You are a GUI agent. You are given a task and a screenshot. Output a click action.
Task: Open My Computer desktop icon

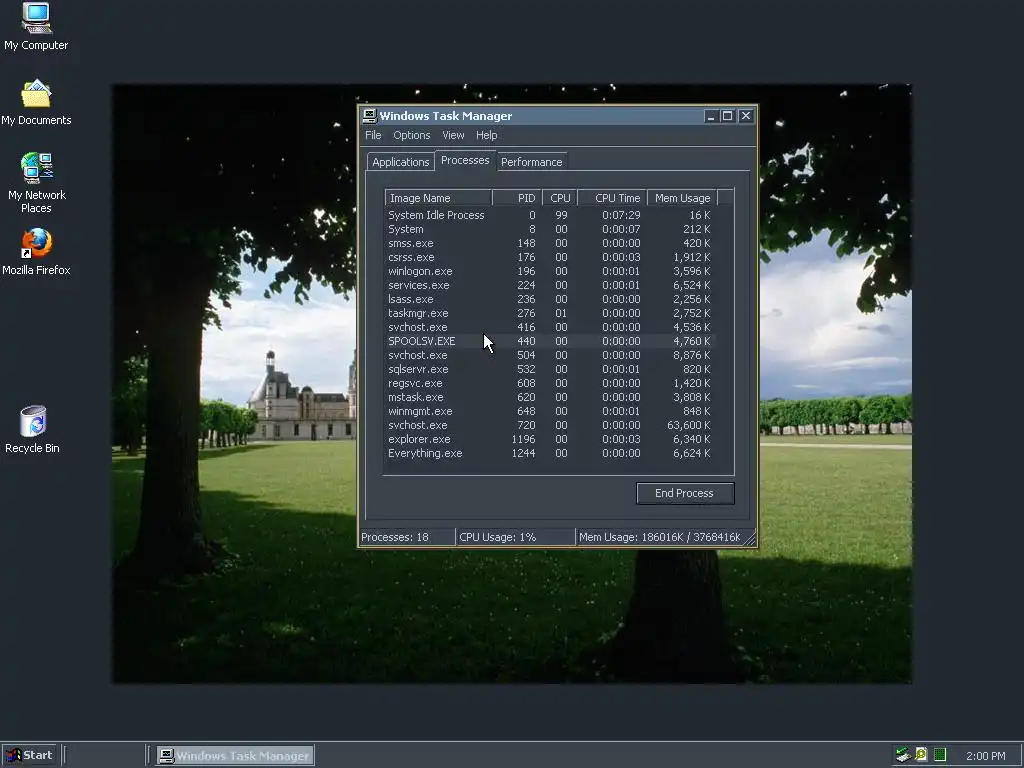point(36,26)
